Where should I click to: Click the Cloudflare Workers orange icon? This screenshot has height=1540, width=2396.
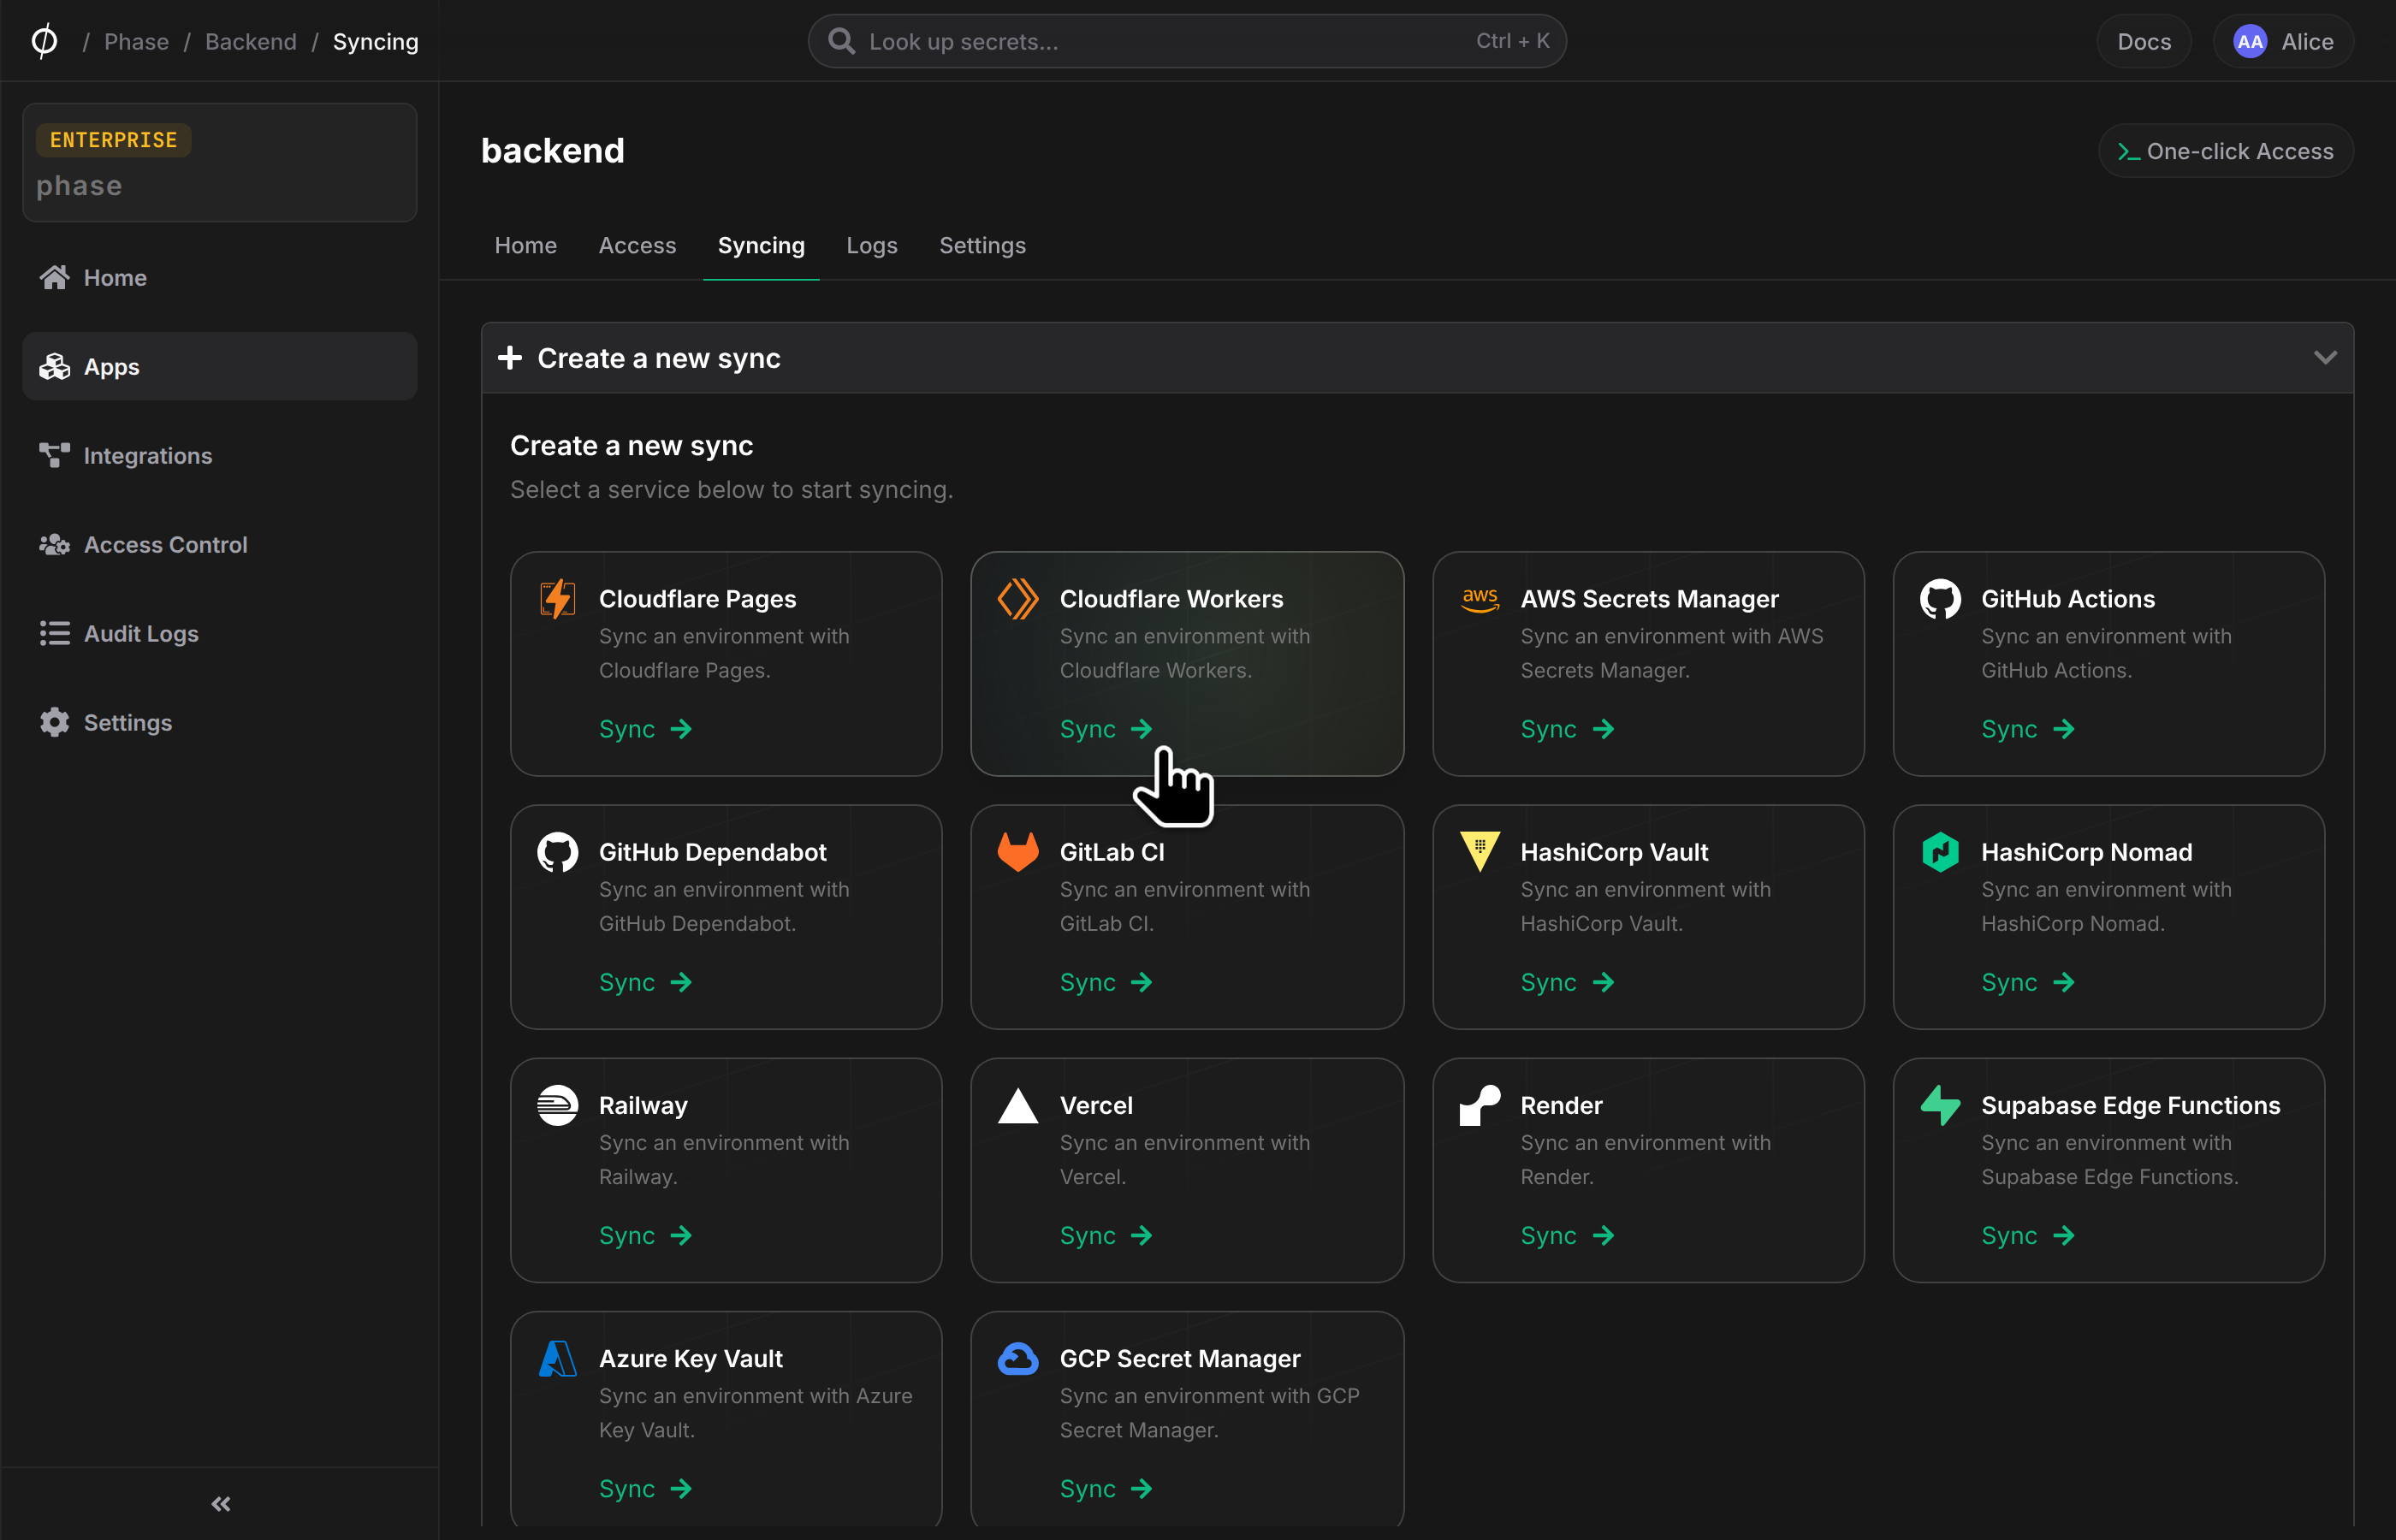[1018, 599]
